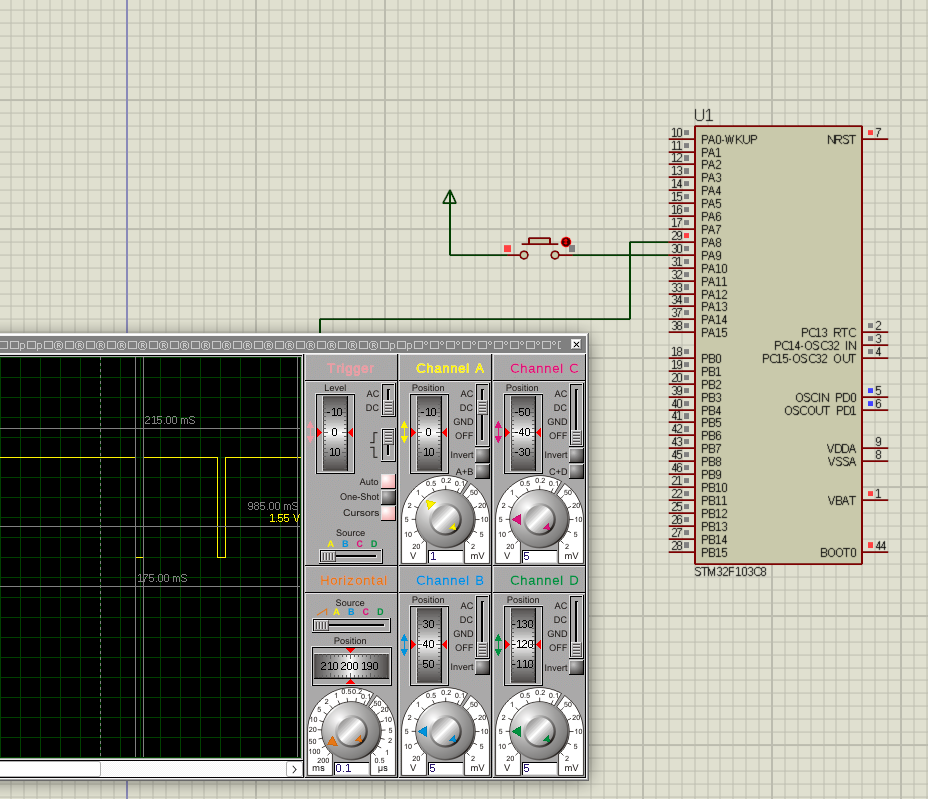Viewport: 928px width, 799px height.
Task: Enable One-Shot trigger mode
Action: pos(388,497)
